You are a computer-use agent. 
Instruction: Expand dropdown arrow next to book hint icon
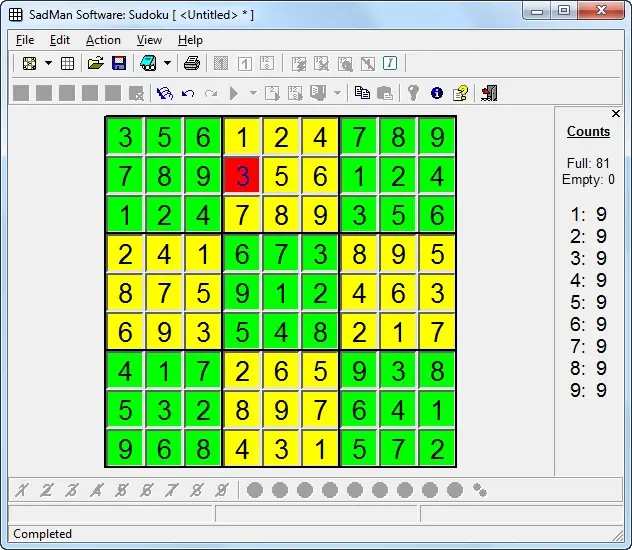point(337,93)
